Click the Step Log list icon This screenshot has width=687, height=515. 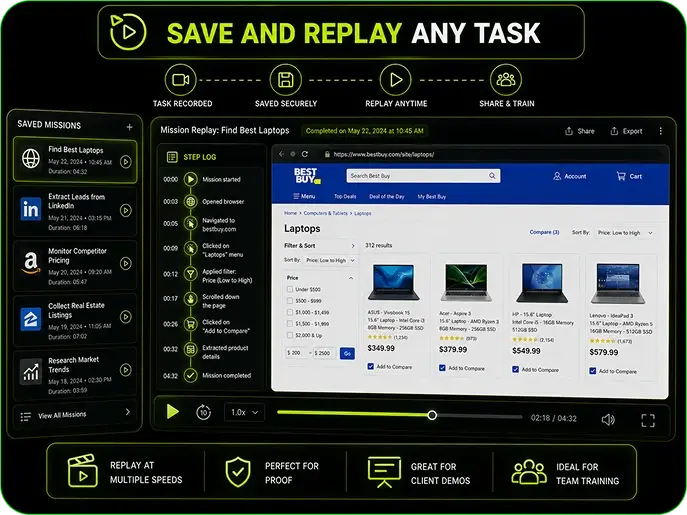click(x=172, y=157)
